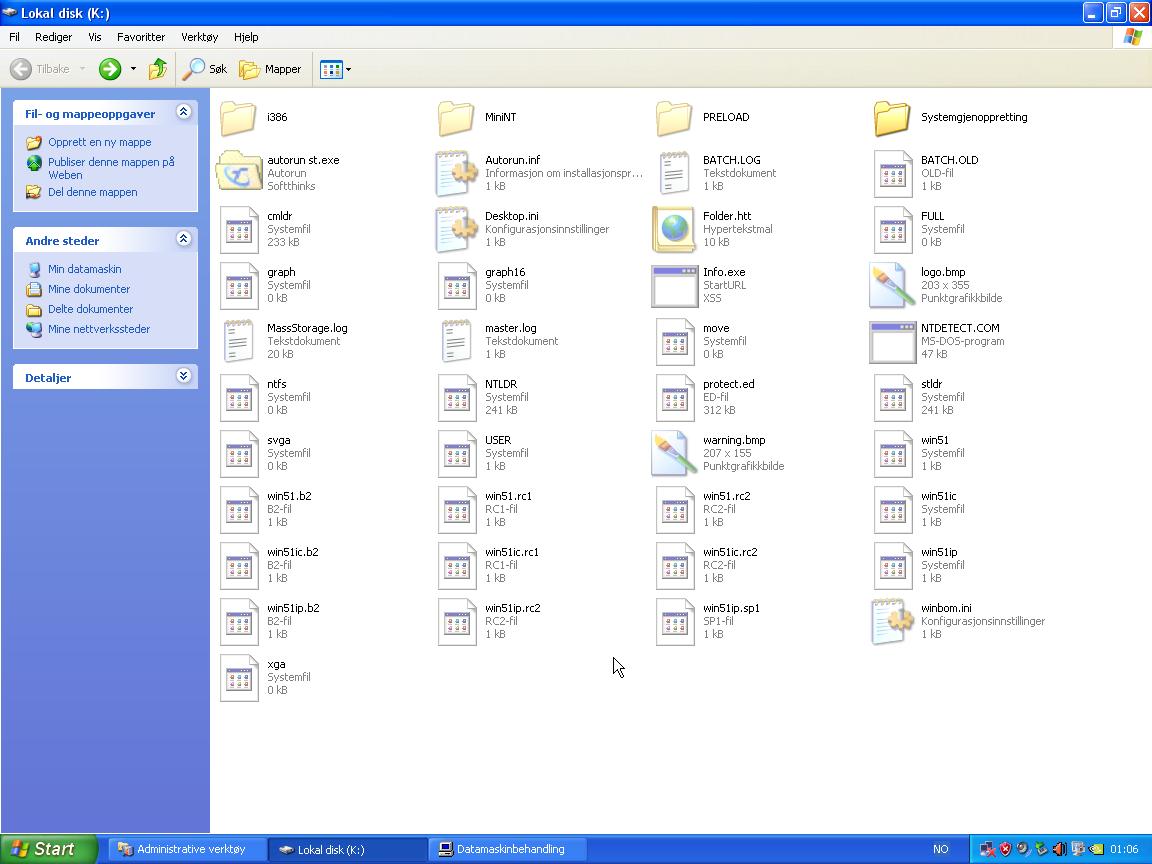Click the Søk search toolbar button
Image resolution: width=1152 pixels, height=864 pixels.
(x=205, y=69)
